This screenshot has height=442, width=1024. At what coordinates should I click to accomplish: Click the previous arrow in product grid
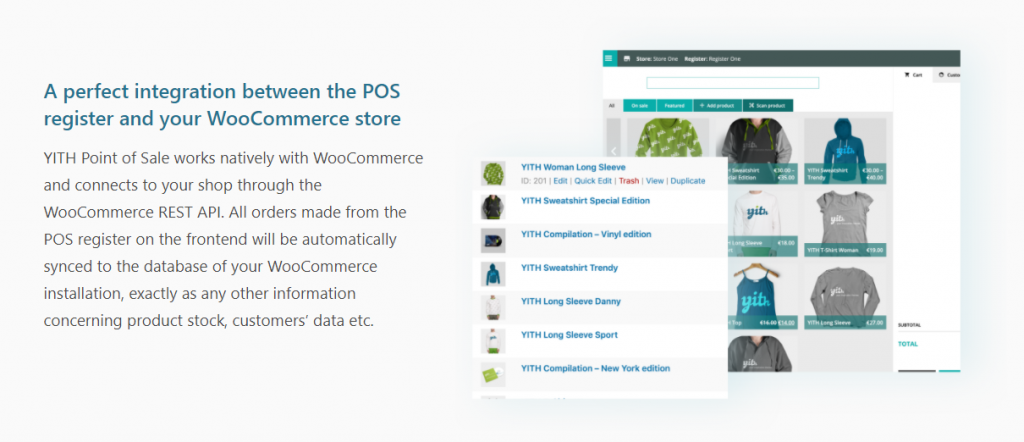[613, 151]
